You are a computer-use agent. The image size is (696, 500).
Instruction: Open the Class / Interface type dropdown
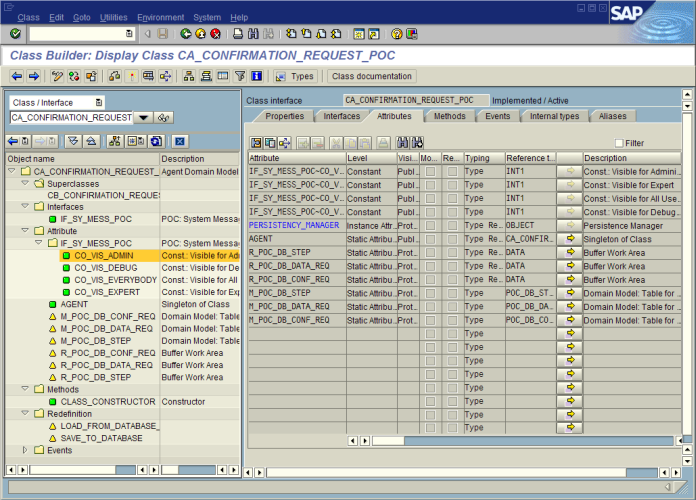[x=99, y=103]
